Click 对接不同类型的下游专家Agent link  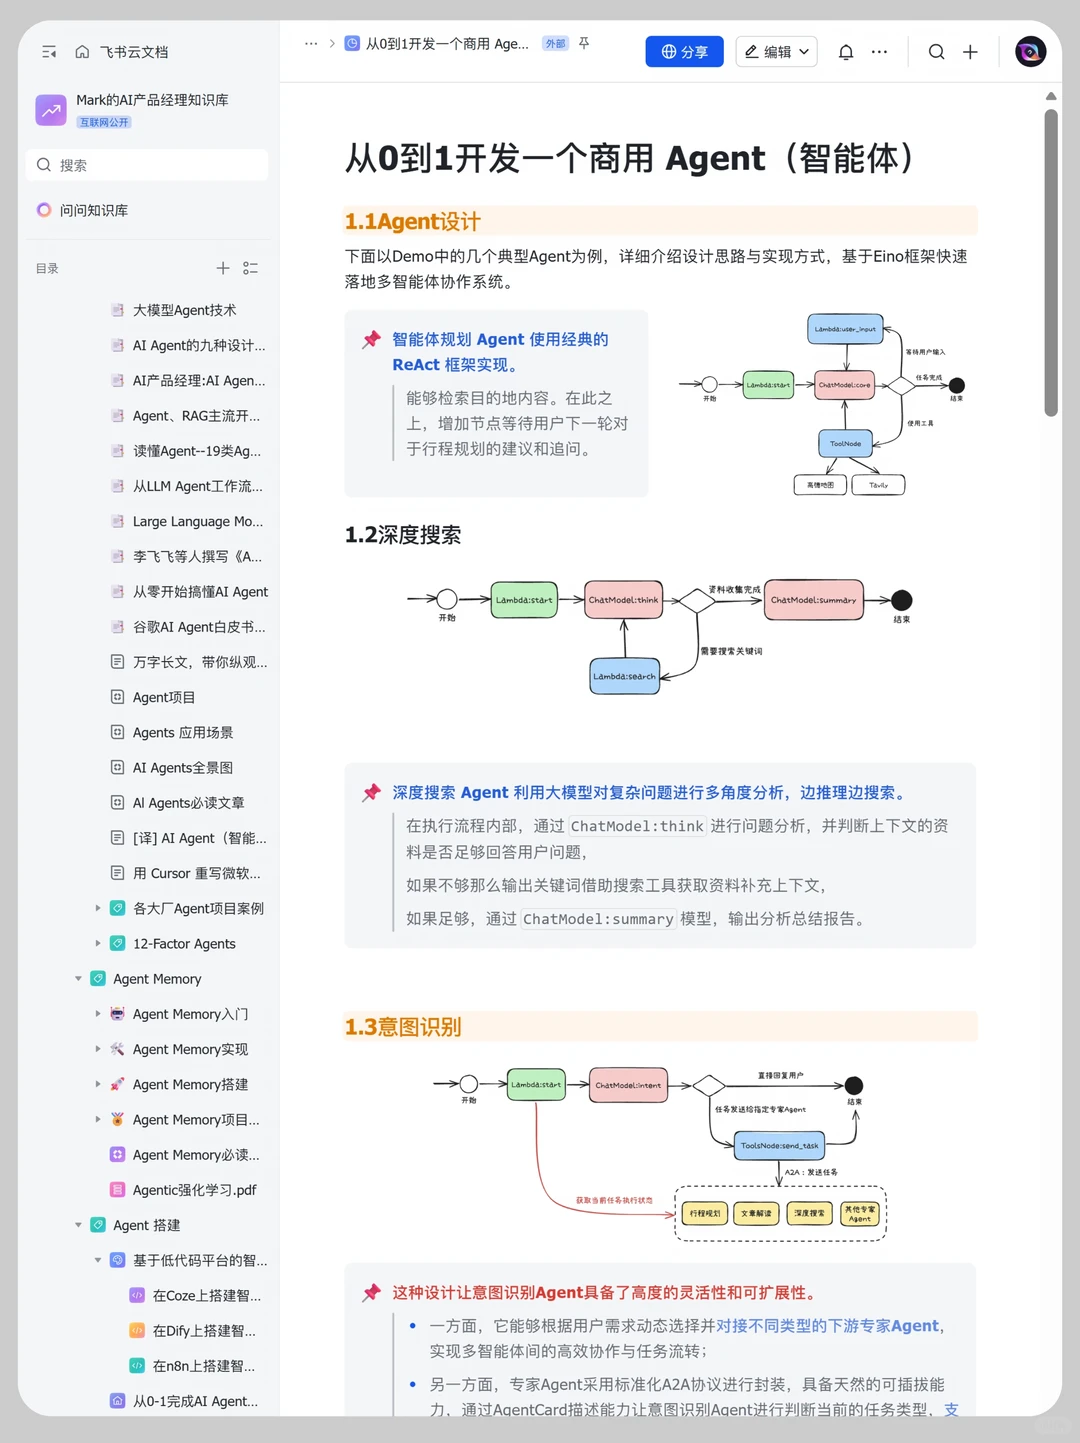pyautogui.click(x=828, y=1325)
